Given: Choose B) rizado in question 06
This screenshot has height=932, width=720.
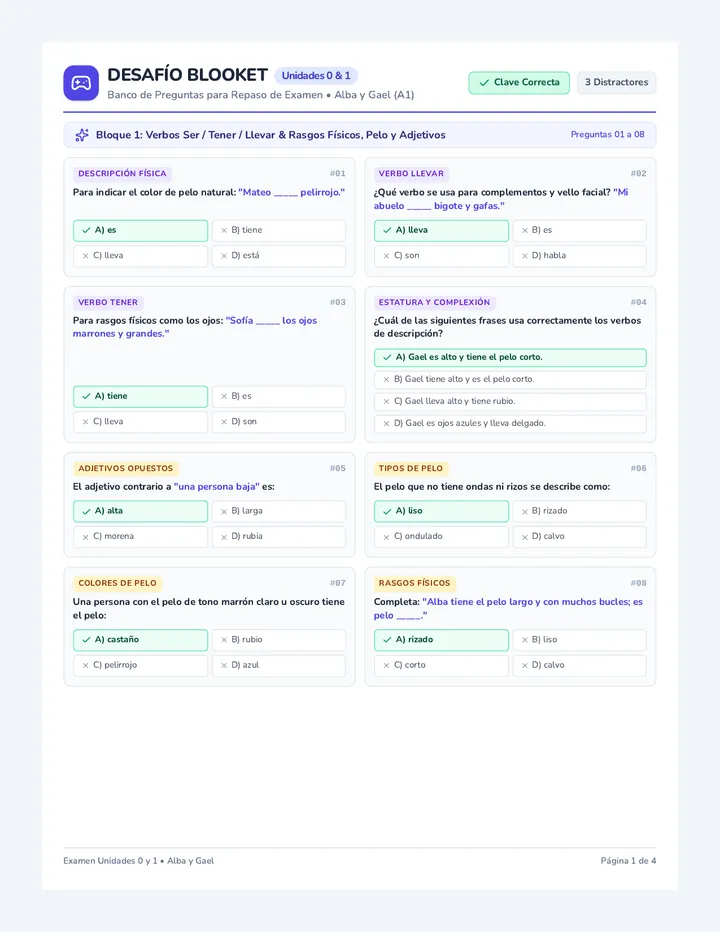Looking at the screenshot, I should coord(580,511).
